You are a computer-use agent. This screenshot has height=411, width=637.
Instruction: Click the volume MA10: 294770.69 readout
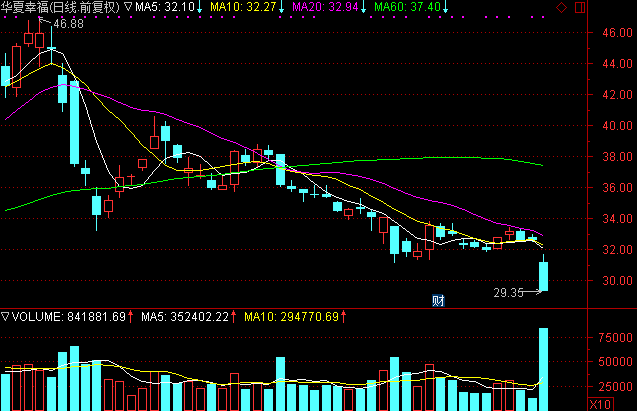(292, 317)
